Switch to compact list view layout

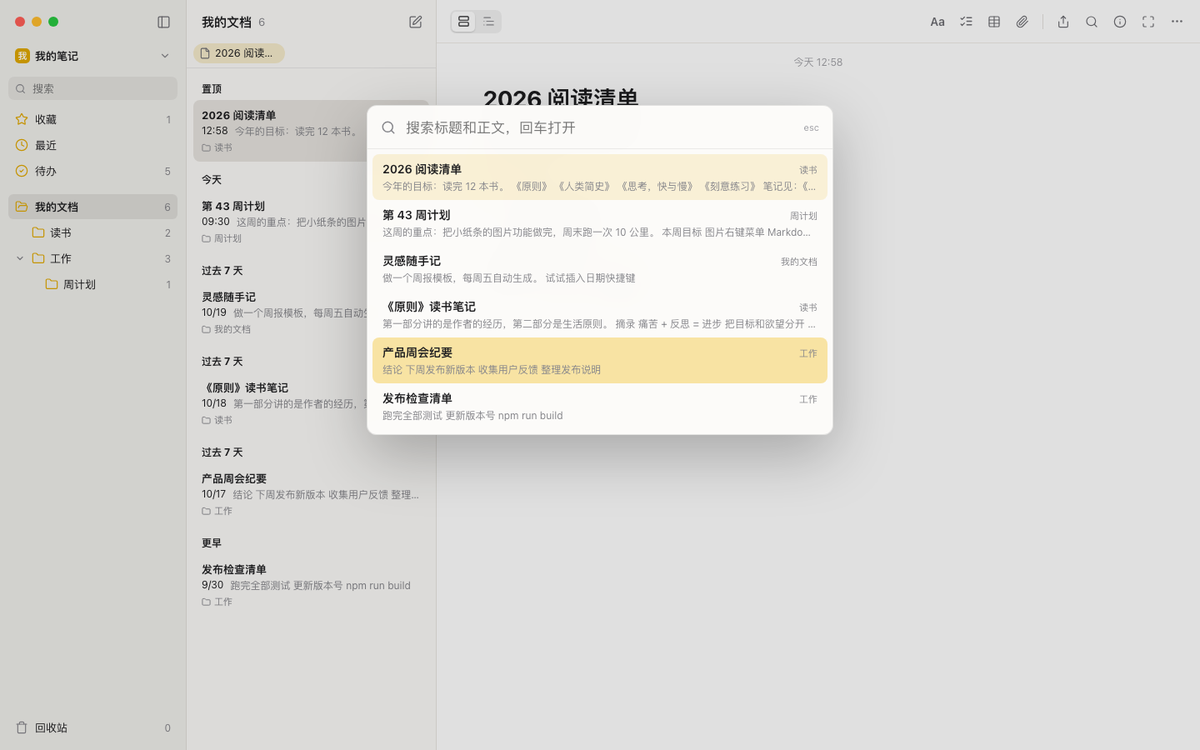pyautogui.click(x=488, y=22)
